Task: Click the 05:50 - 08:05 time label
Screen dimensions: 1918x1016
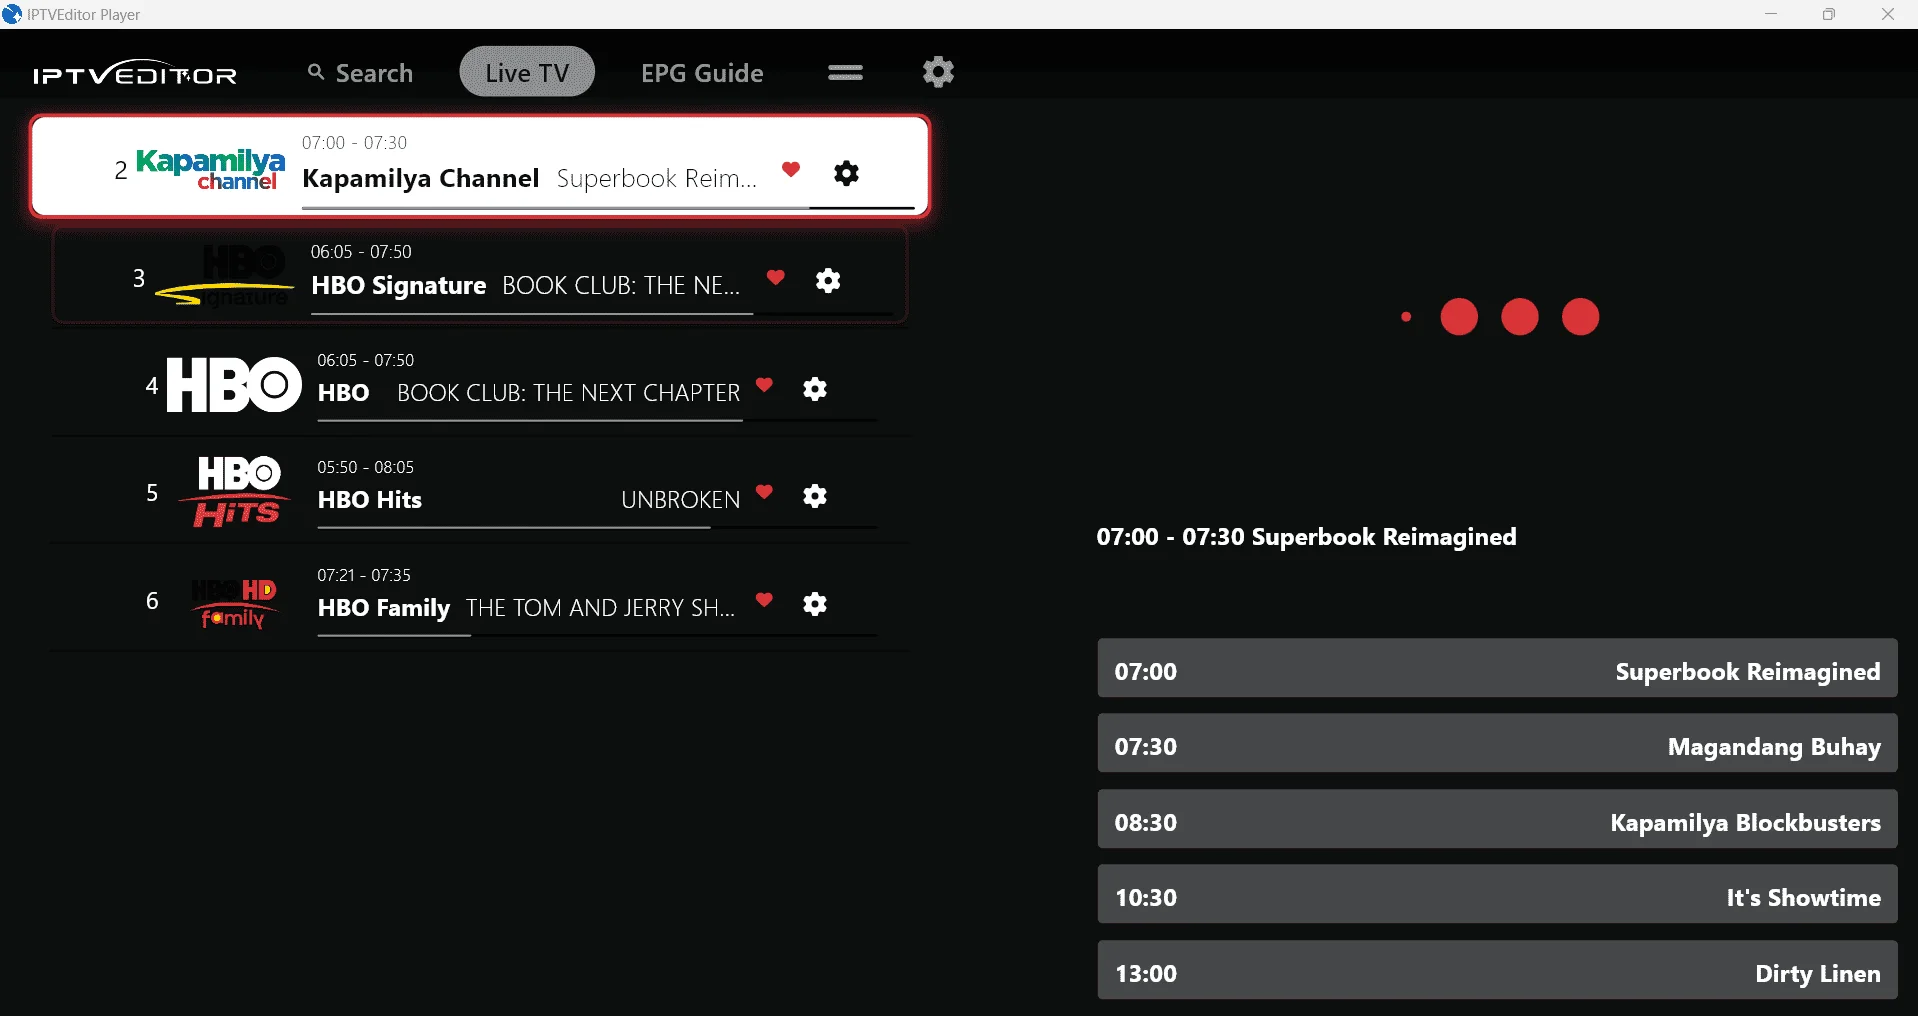Action: point(365,467)
